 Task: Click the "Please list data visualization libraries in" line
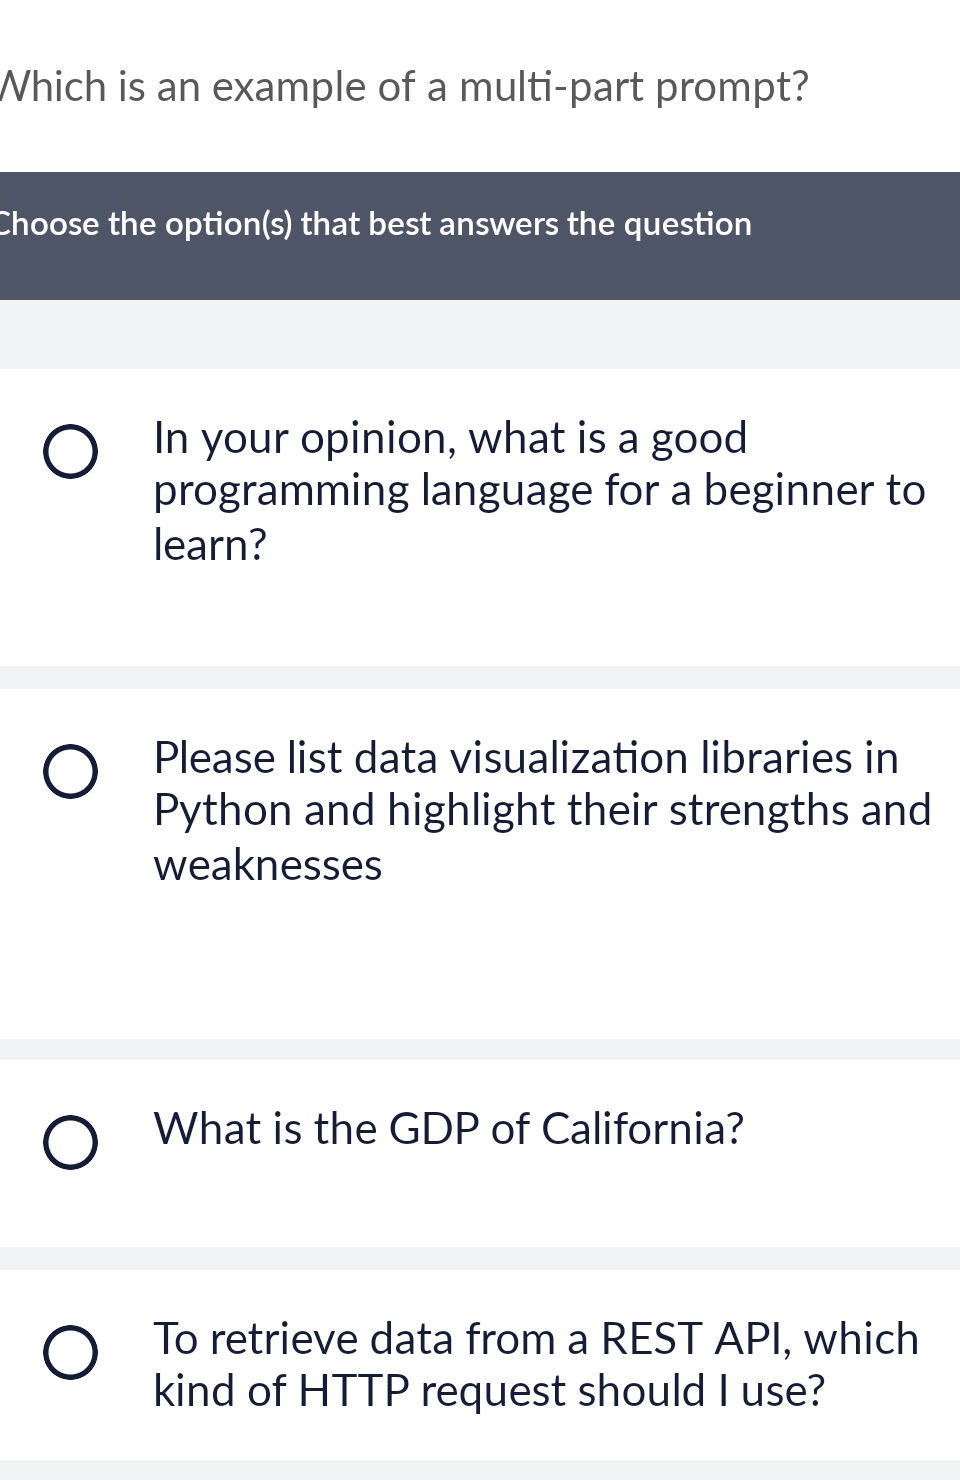pyautogui.click(x=526, y=758)
